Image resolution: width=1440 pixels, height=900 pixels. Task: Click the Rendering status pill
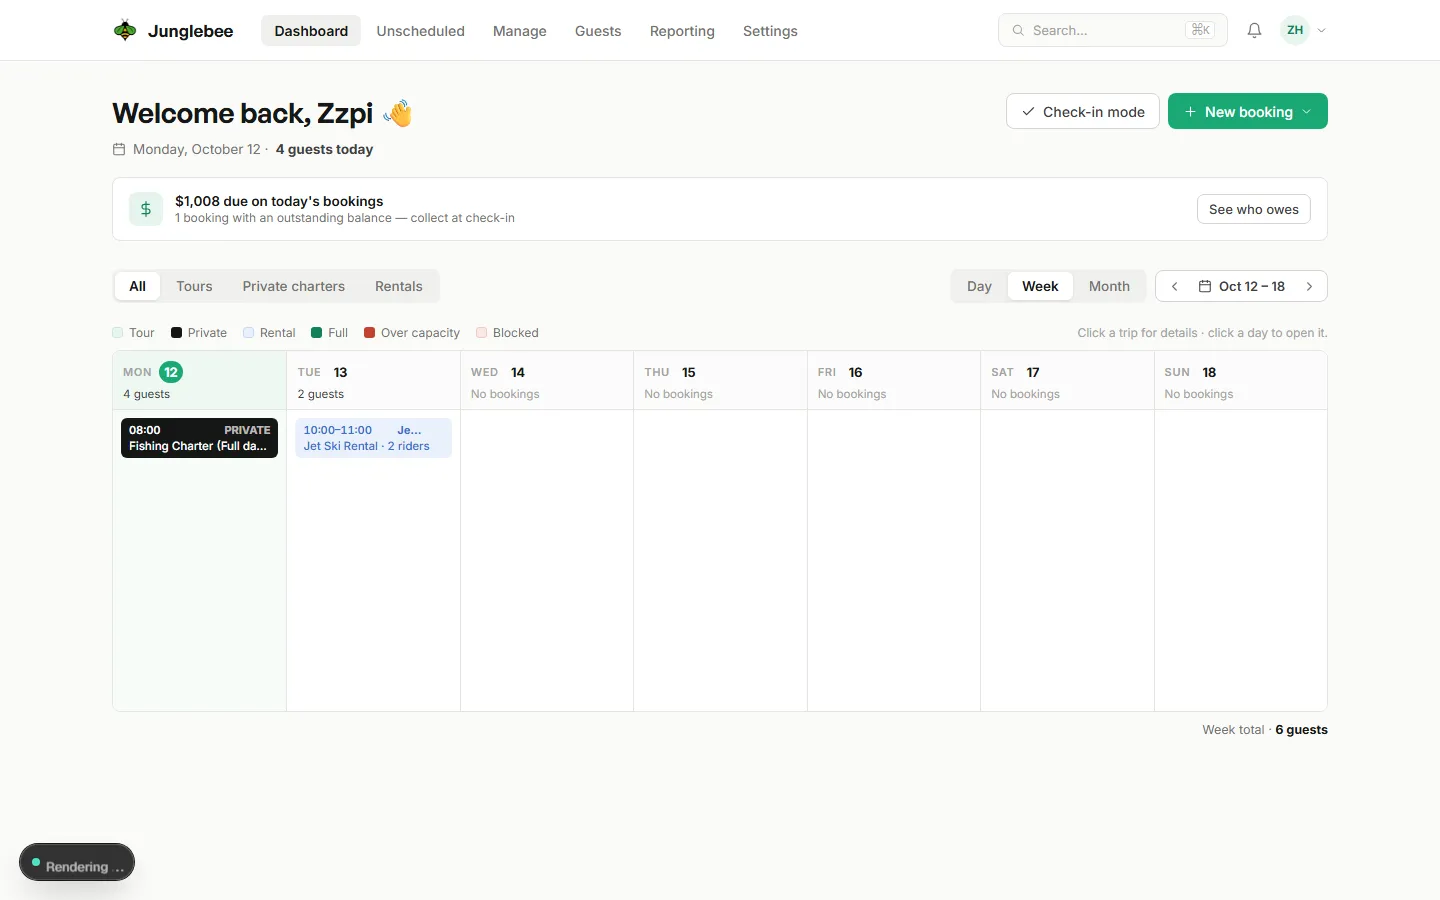pyautogui.click(x=77, y=863)
